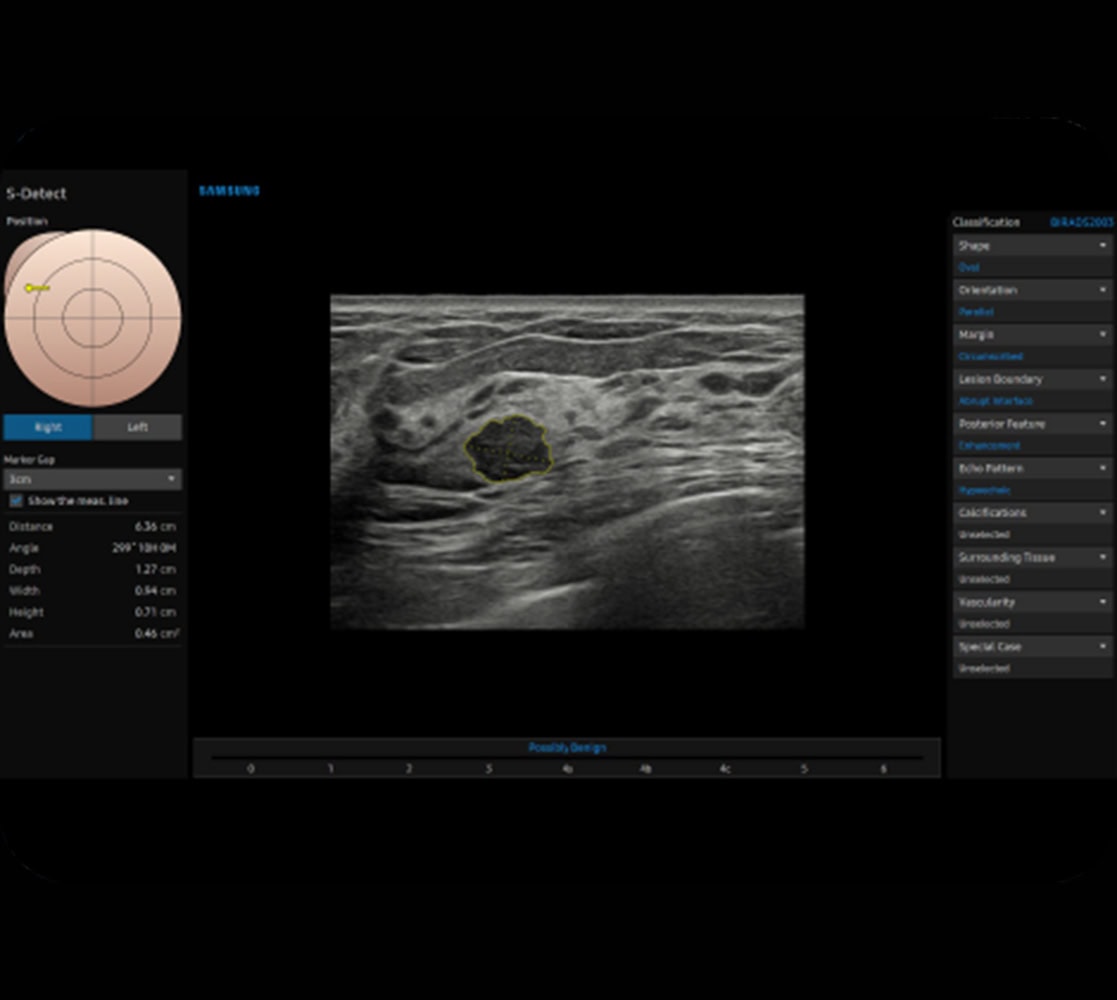The height and width of the screenshot is (1000, 1117).
Task: Open the Lesion Boundary dropdown
Action: tap(1033, 379)
